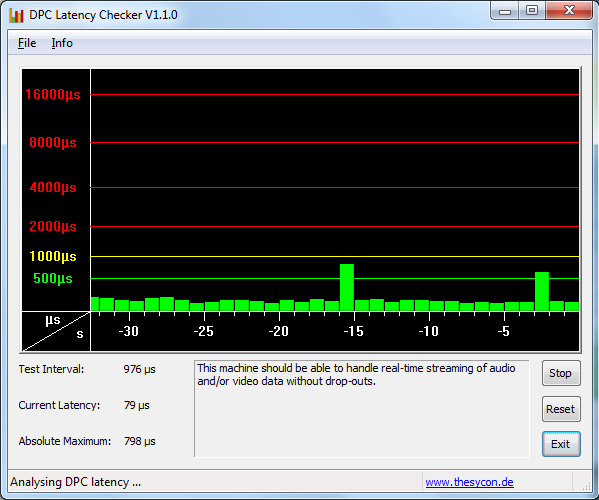Click the Current Latency 79 µs value
The image size is (599, 500).
tap(136, 406)
